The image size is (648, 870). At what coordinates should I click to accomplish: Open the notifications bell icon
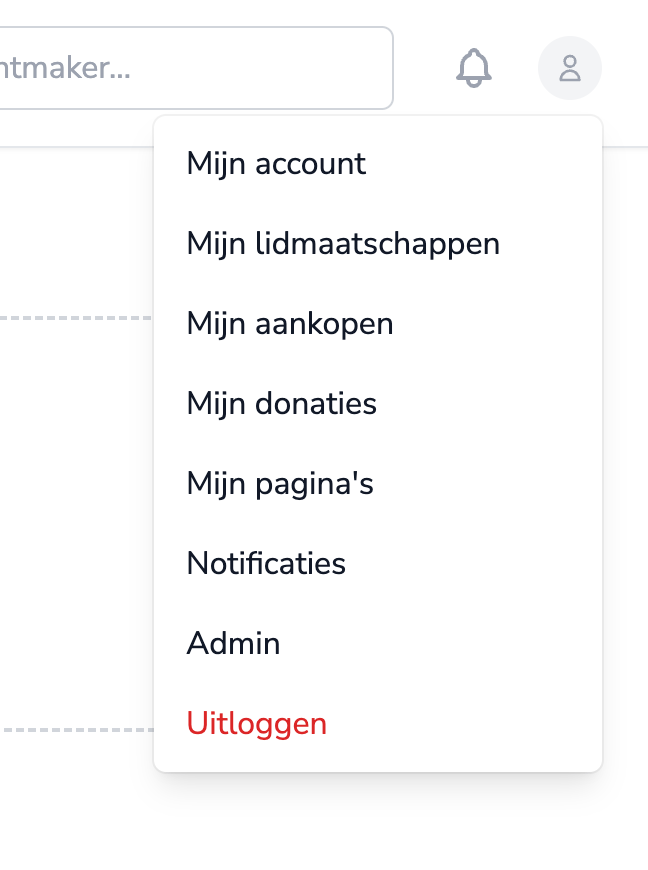(474, 68)
